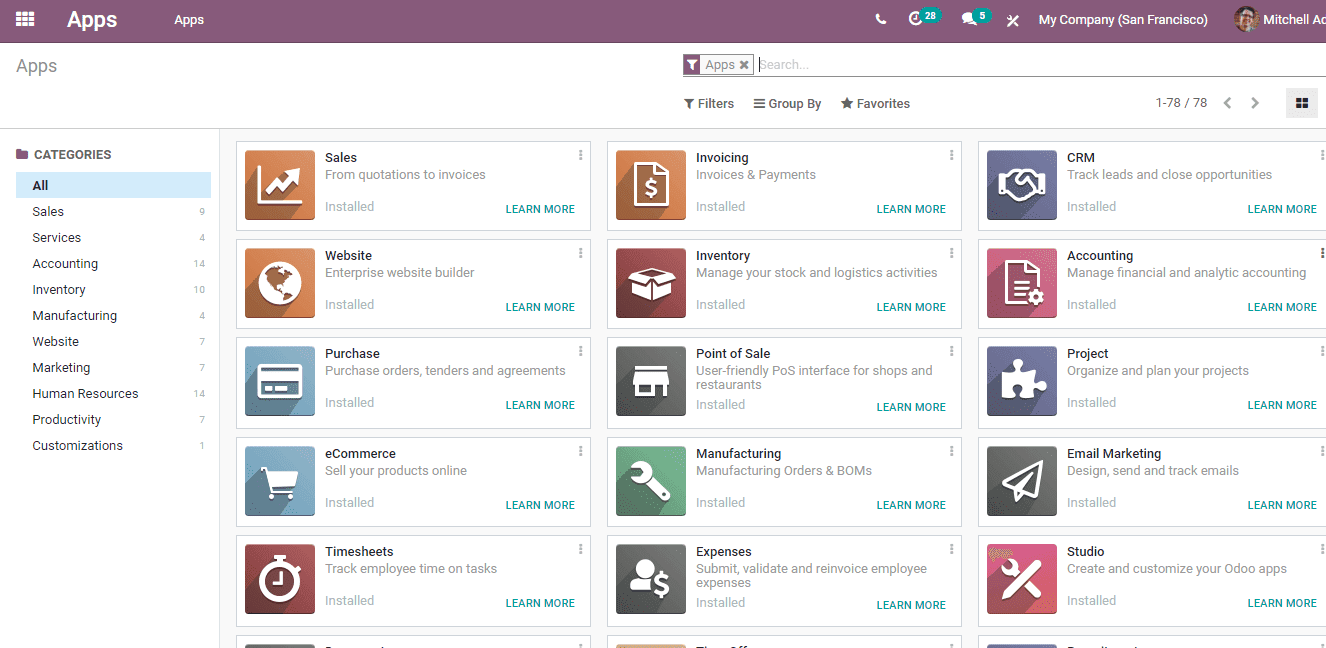This screenshot has height=648, width=1326.
Task: Click the Manufacturing wrench icon
Action: click(x=651, y=481)
